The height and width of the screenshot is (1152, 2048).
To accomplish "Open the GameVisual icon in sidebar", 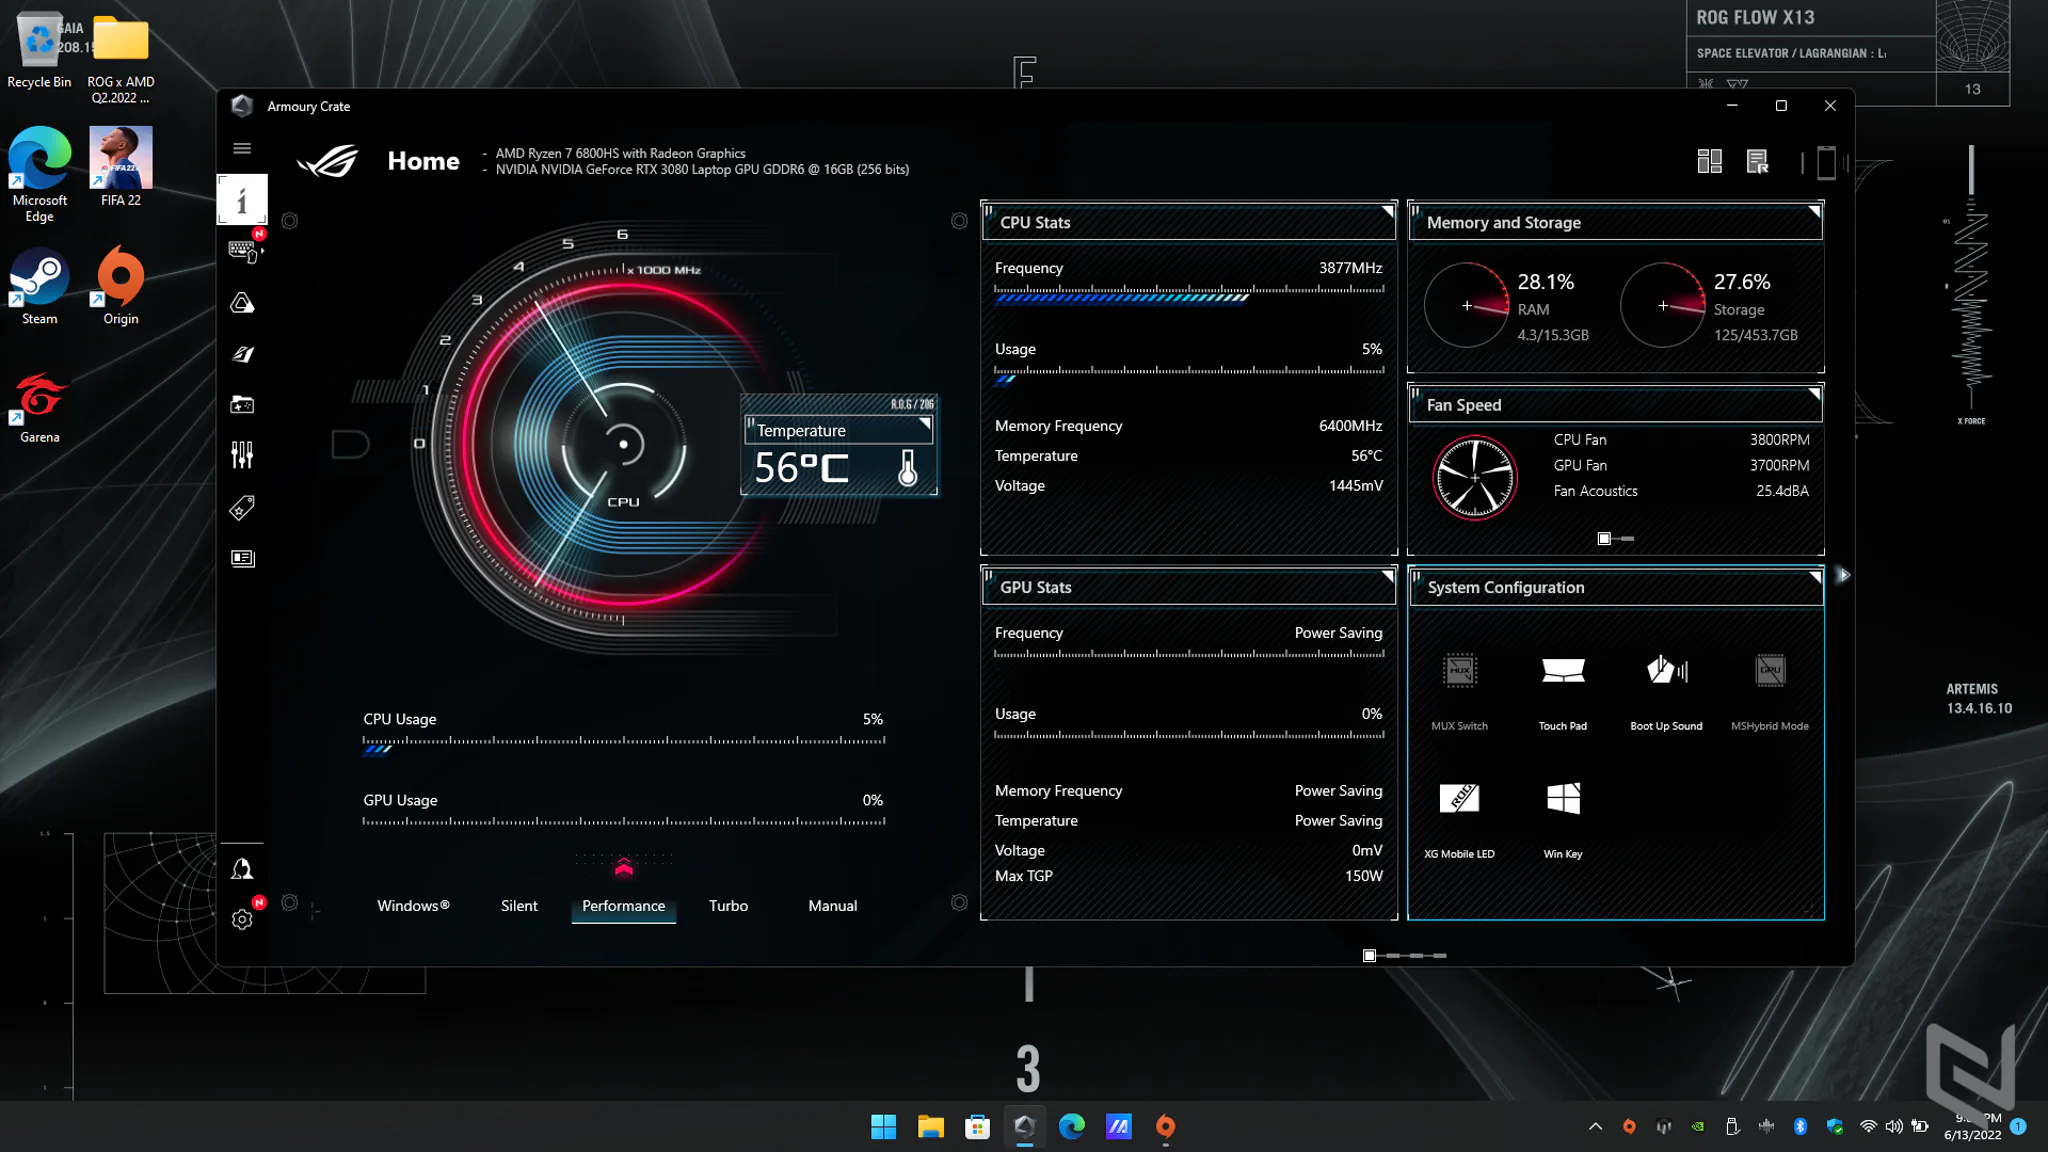I will [242, 354].
